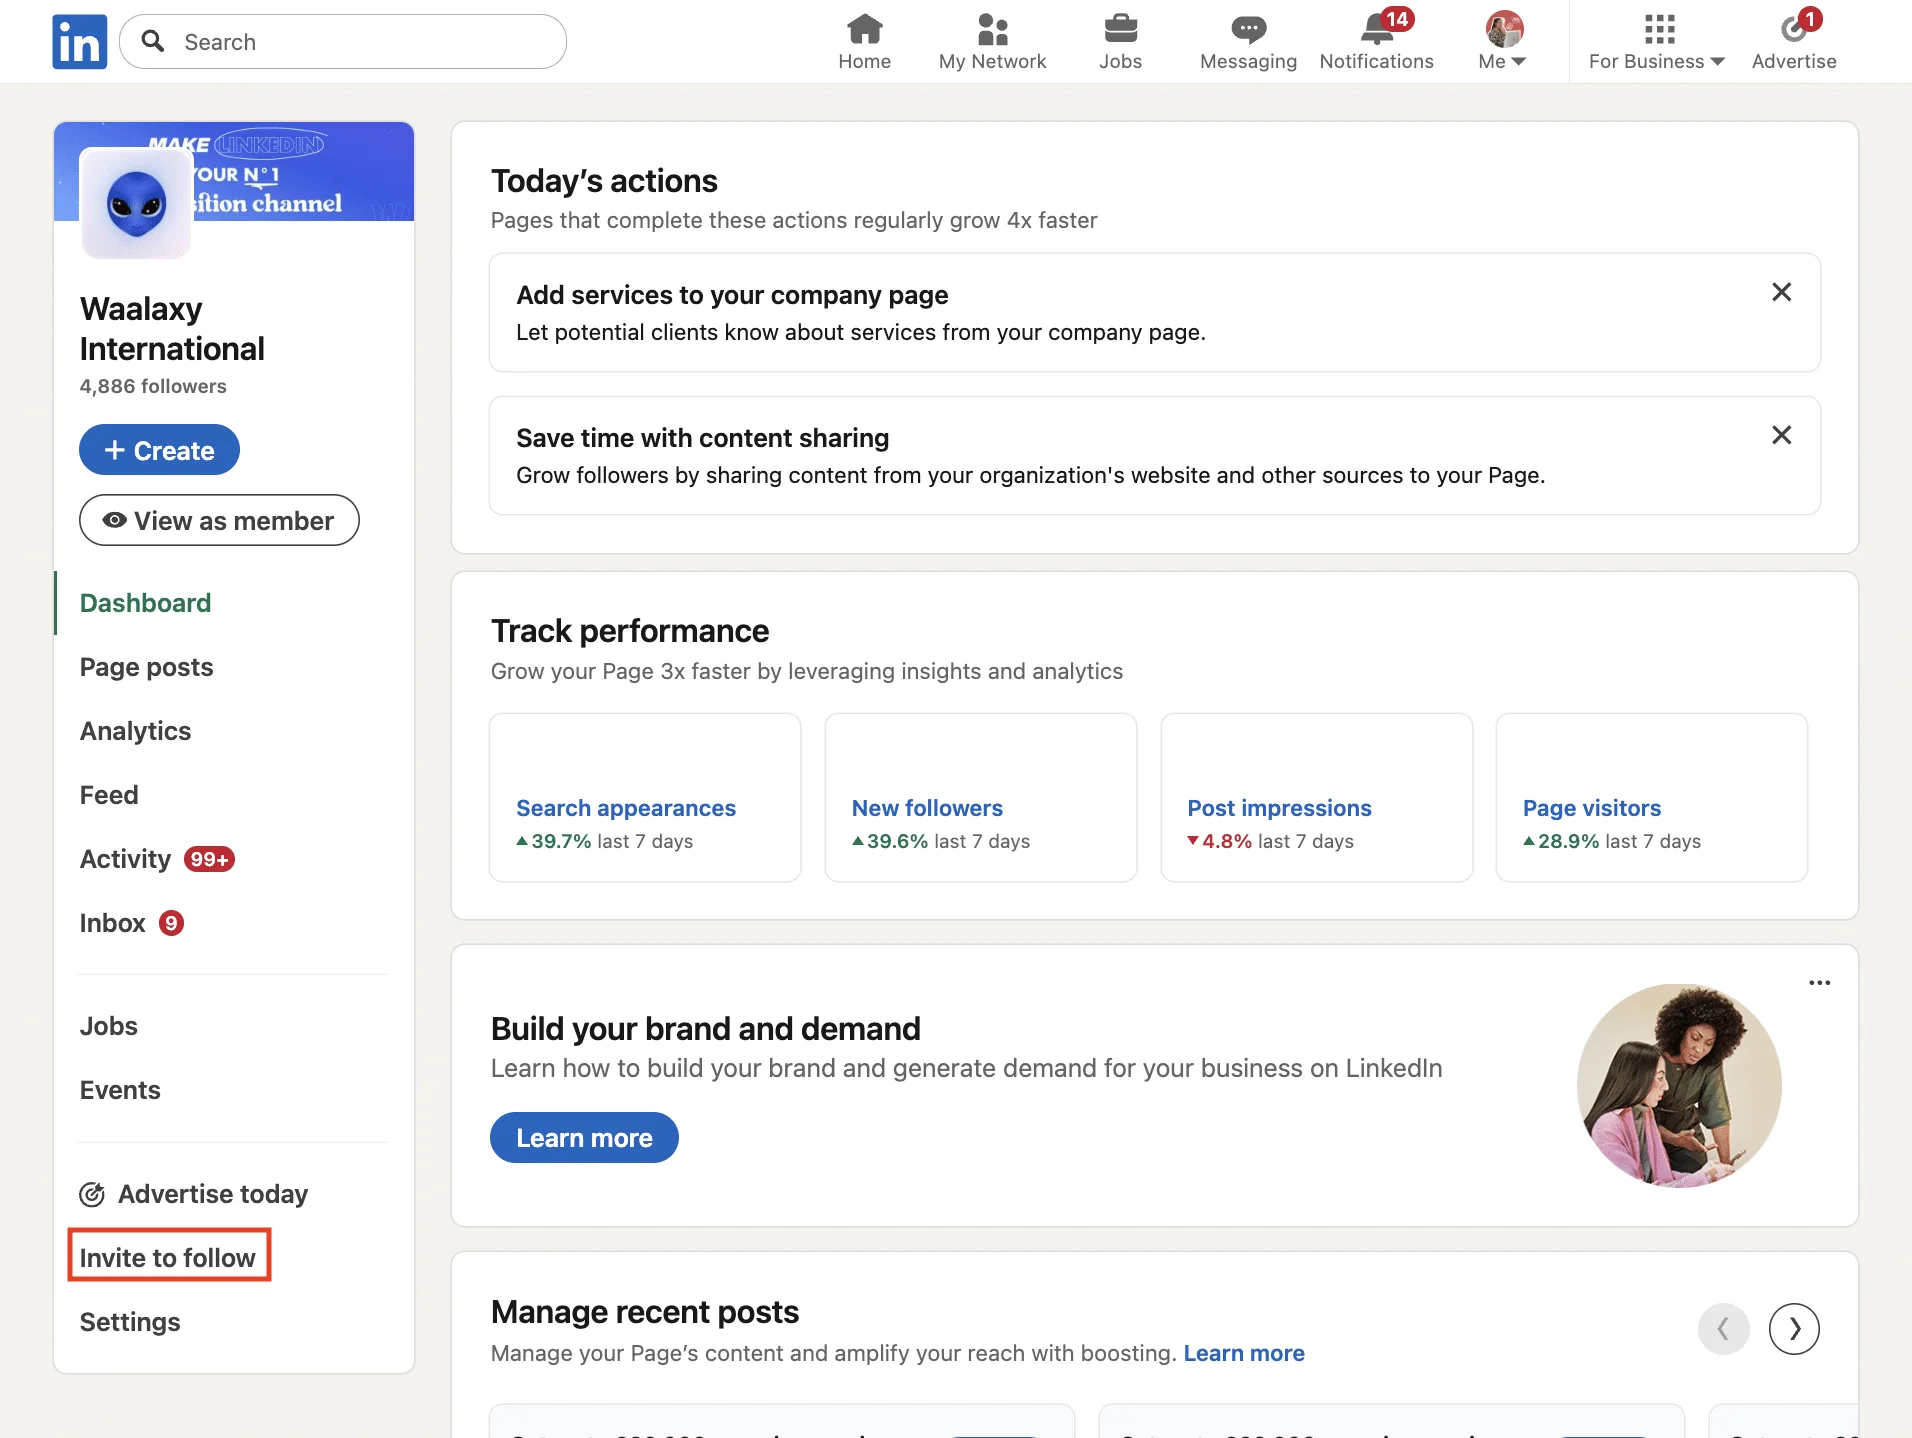Click the Waalaxy International page name
1912x1438 pixels.
[x=172, y=328]
